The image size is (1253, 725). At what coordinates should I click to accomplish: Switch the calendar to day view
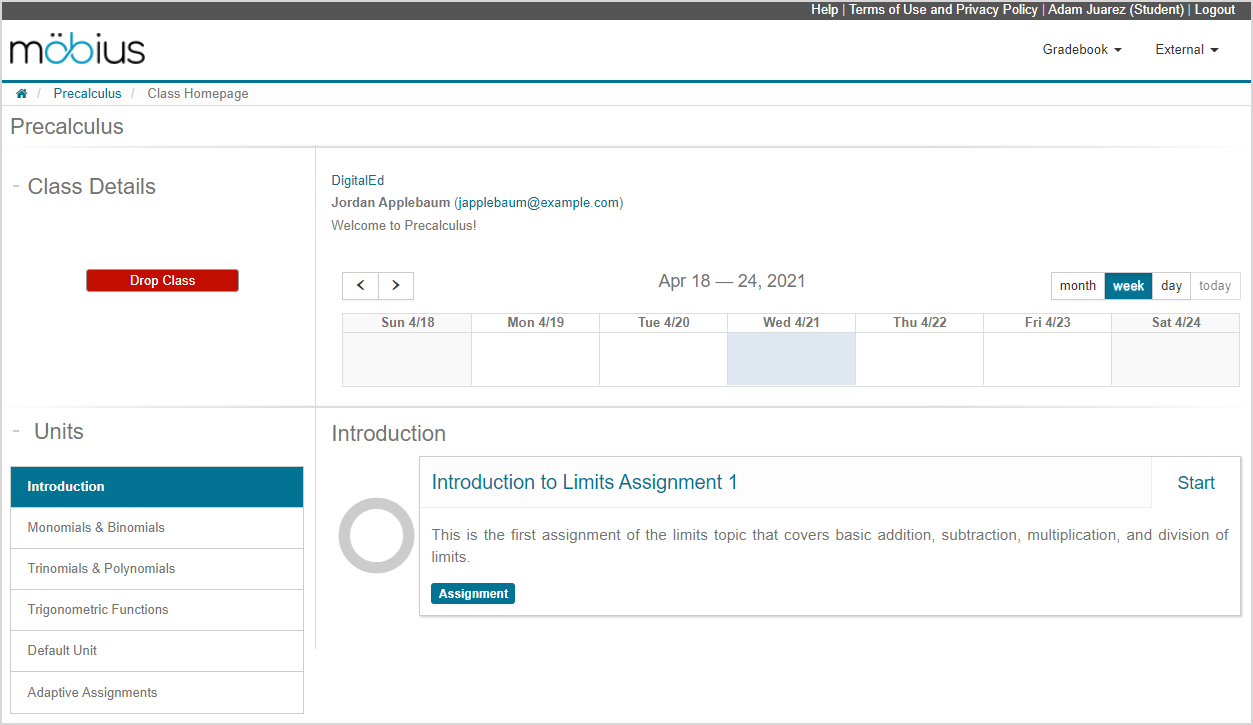click(x=1170, y=285)
